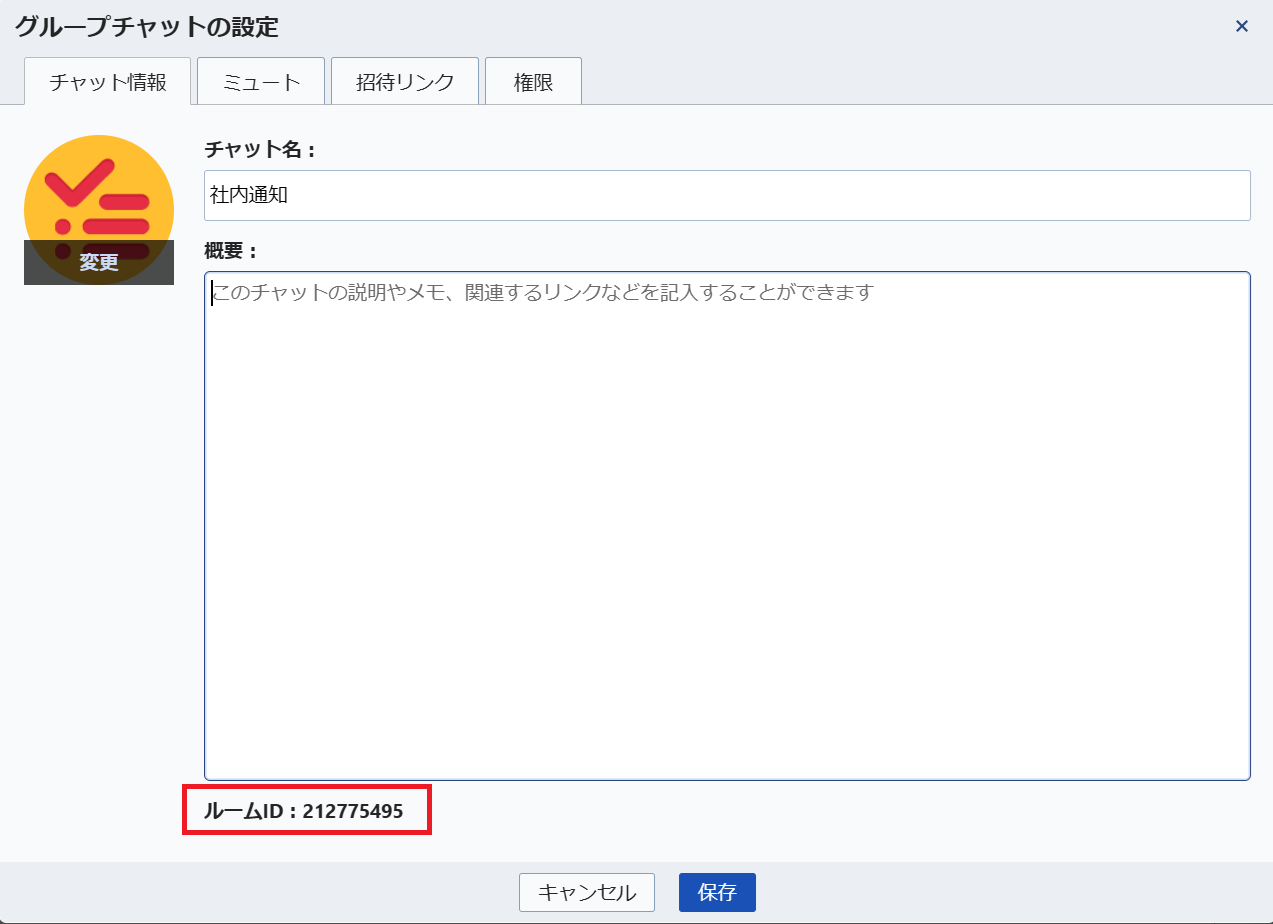Screen dimensions: 1273x924
Task: Click the チャット名 label
Action: click(260, 150)
